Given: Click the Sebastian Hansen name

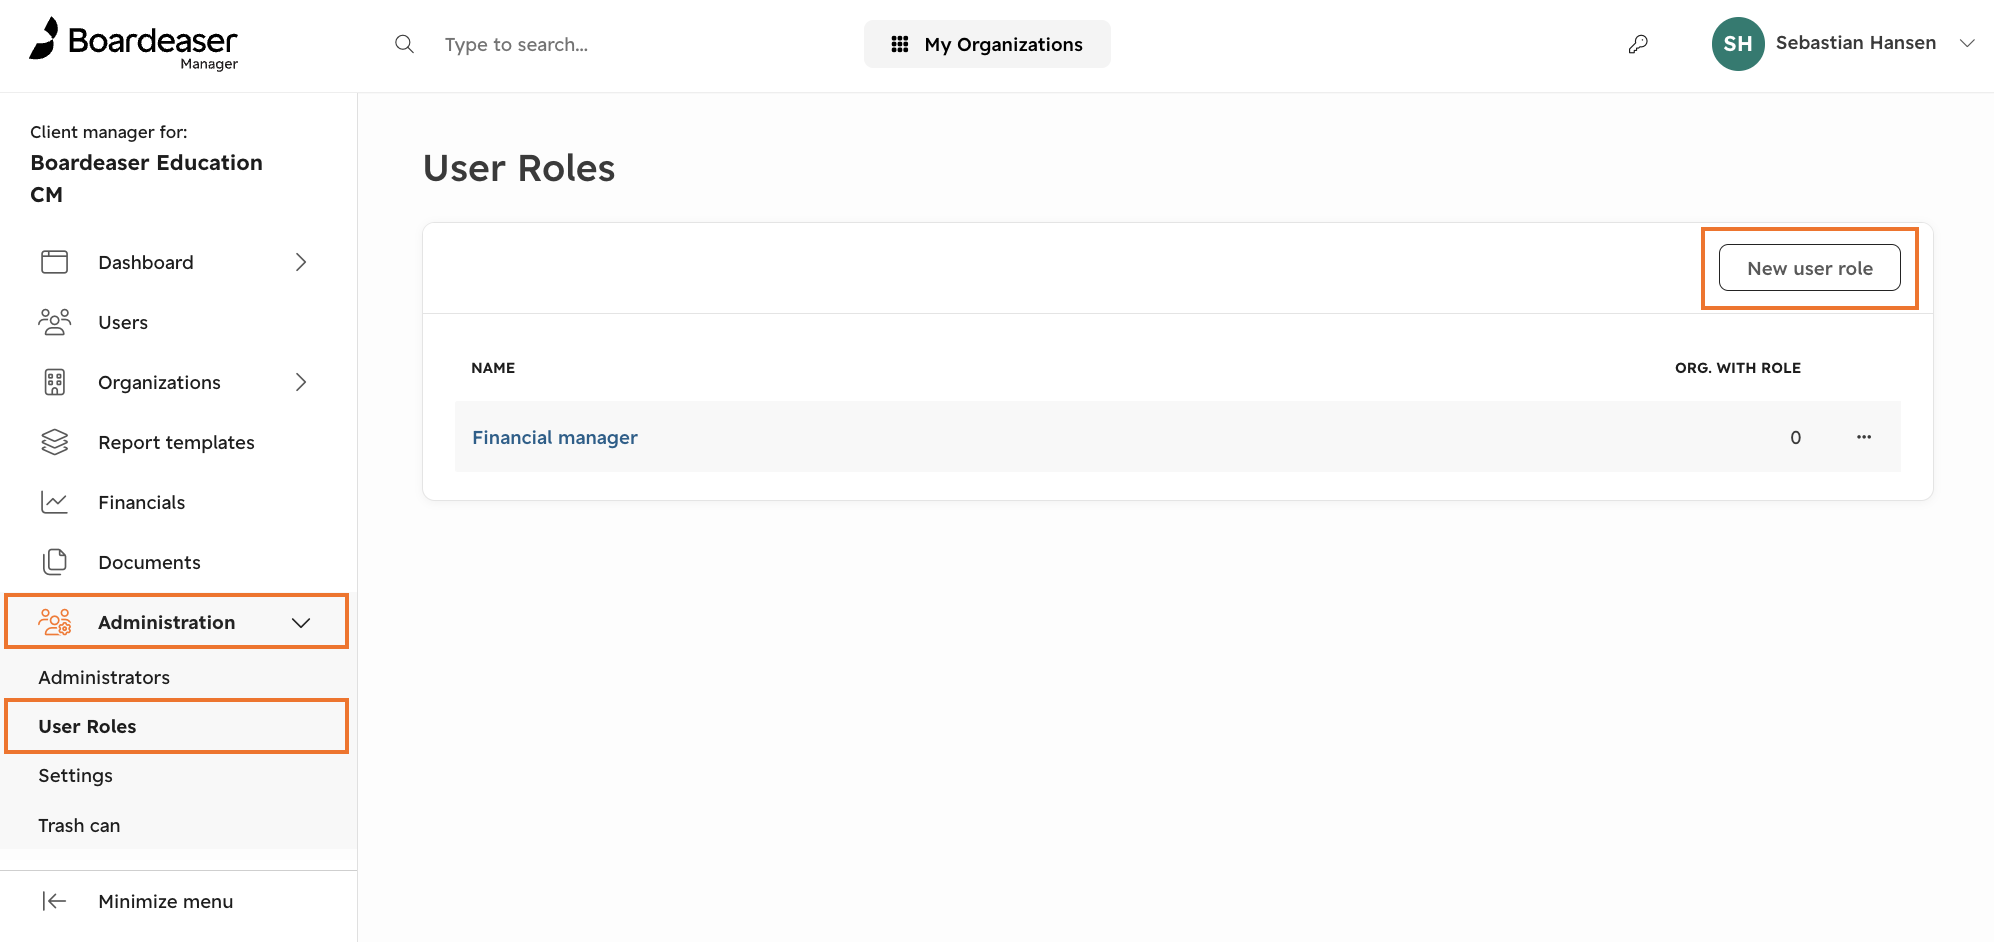Looking at the screenshot, I should point(1856,43).
